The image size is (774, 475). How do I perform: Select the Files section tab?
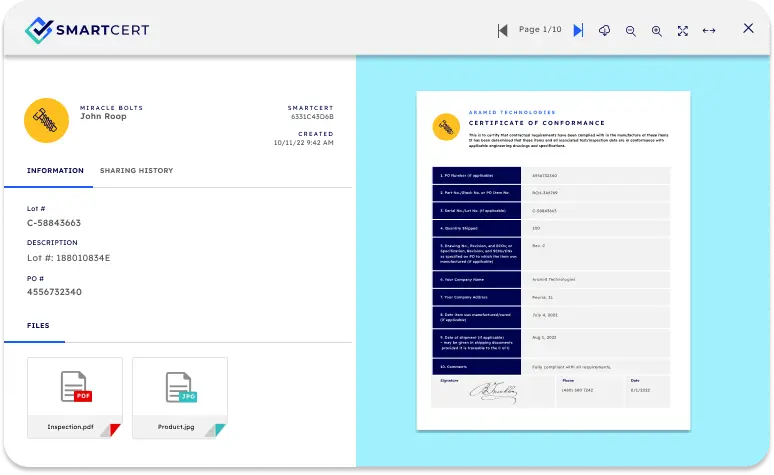pyautogui.click(x=38, y=325)
